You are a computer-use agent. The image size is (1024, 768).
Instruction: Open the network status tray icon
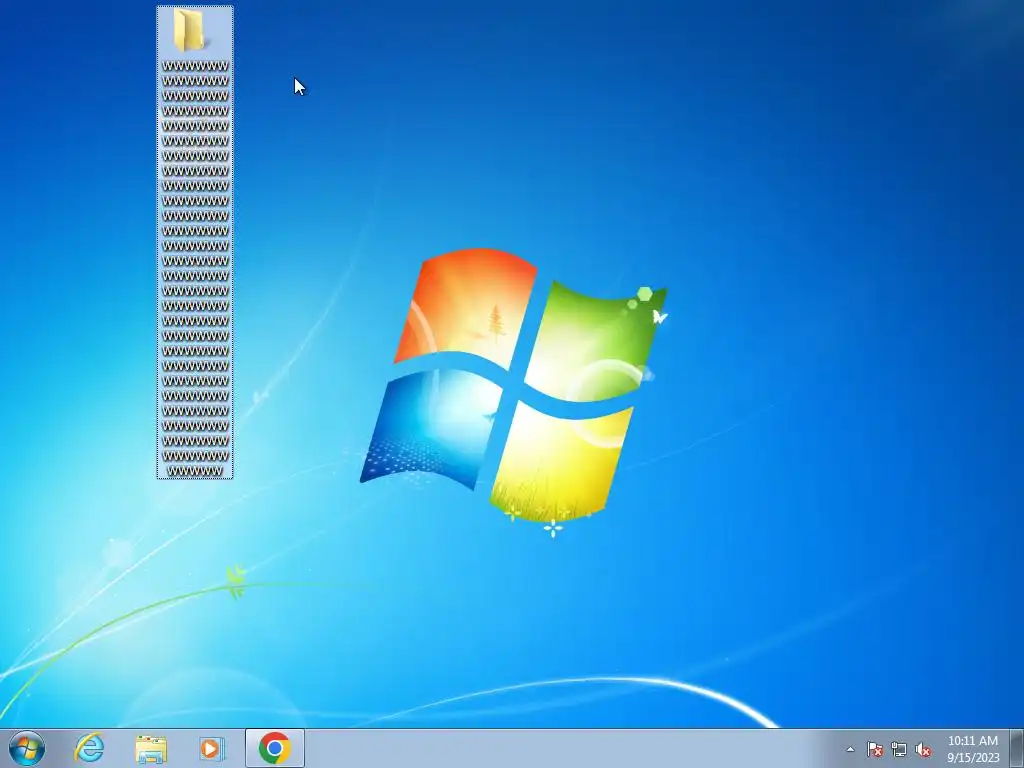(x=899, y=749)
